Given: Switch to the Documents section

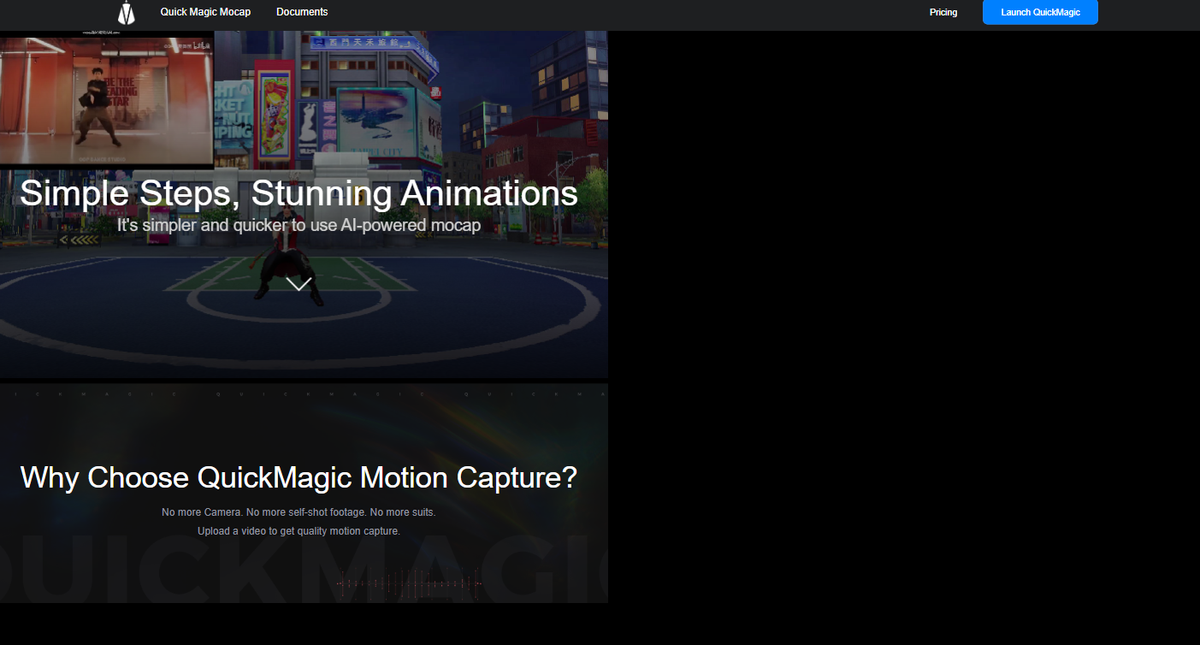Looking at the screenshot, I should [x=301, y=12].
